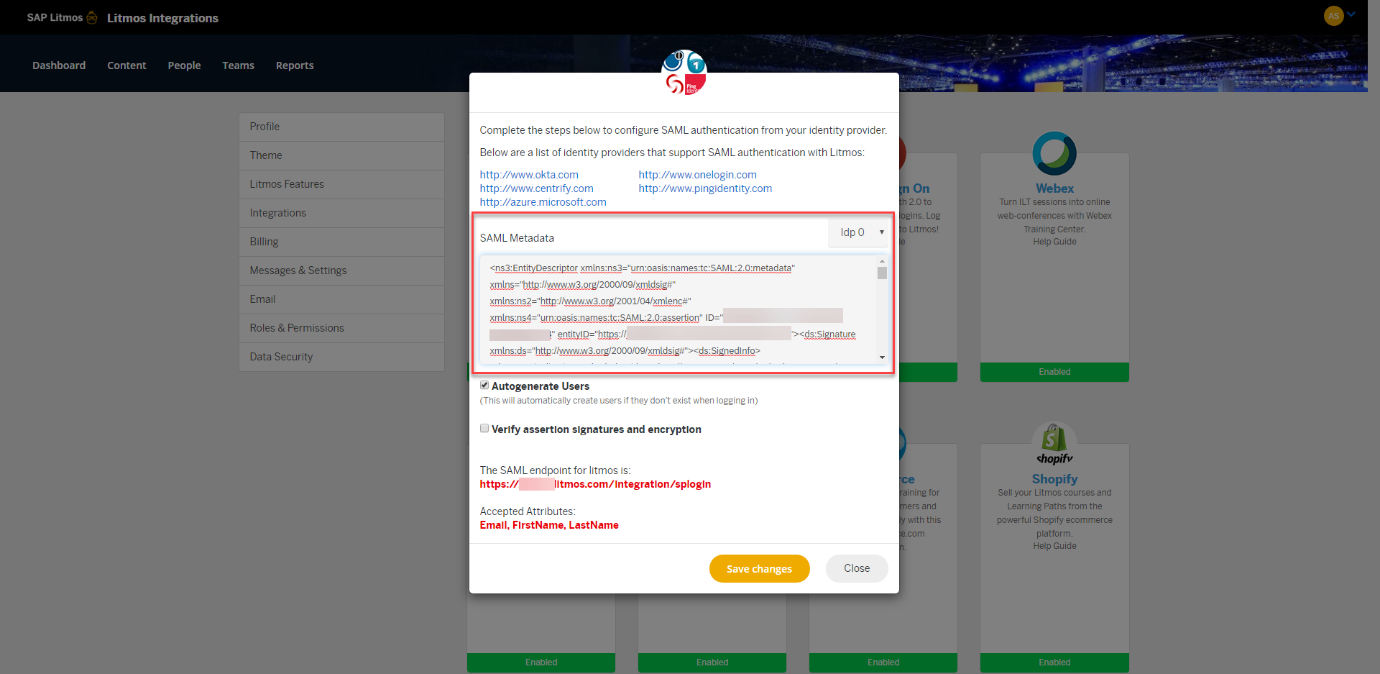Click the Litmos Integrations header title
This screenshot has width=1380, height=674.
pyautogui.click(x=163, y=18)
